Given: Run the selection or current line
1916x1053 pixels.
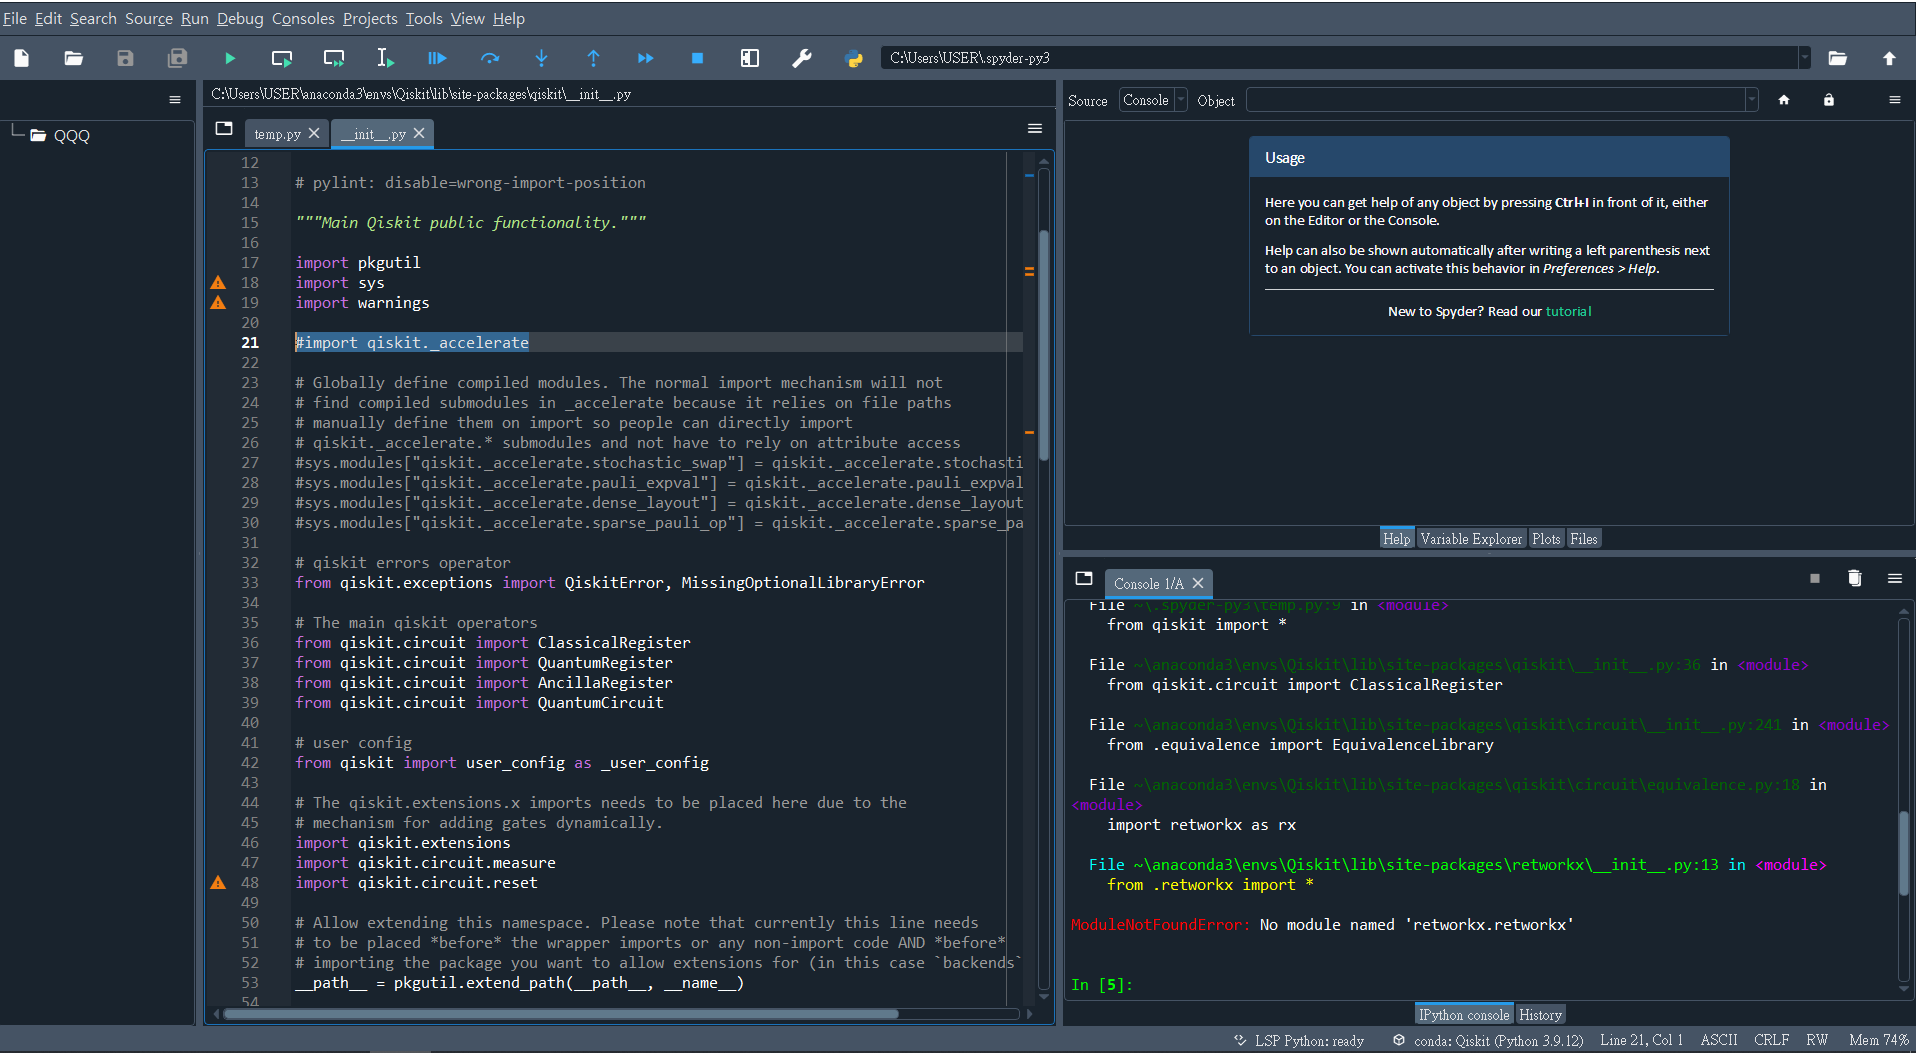Looking at the screenshot, I should [x=385, y=58].
